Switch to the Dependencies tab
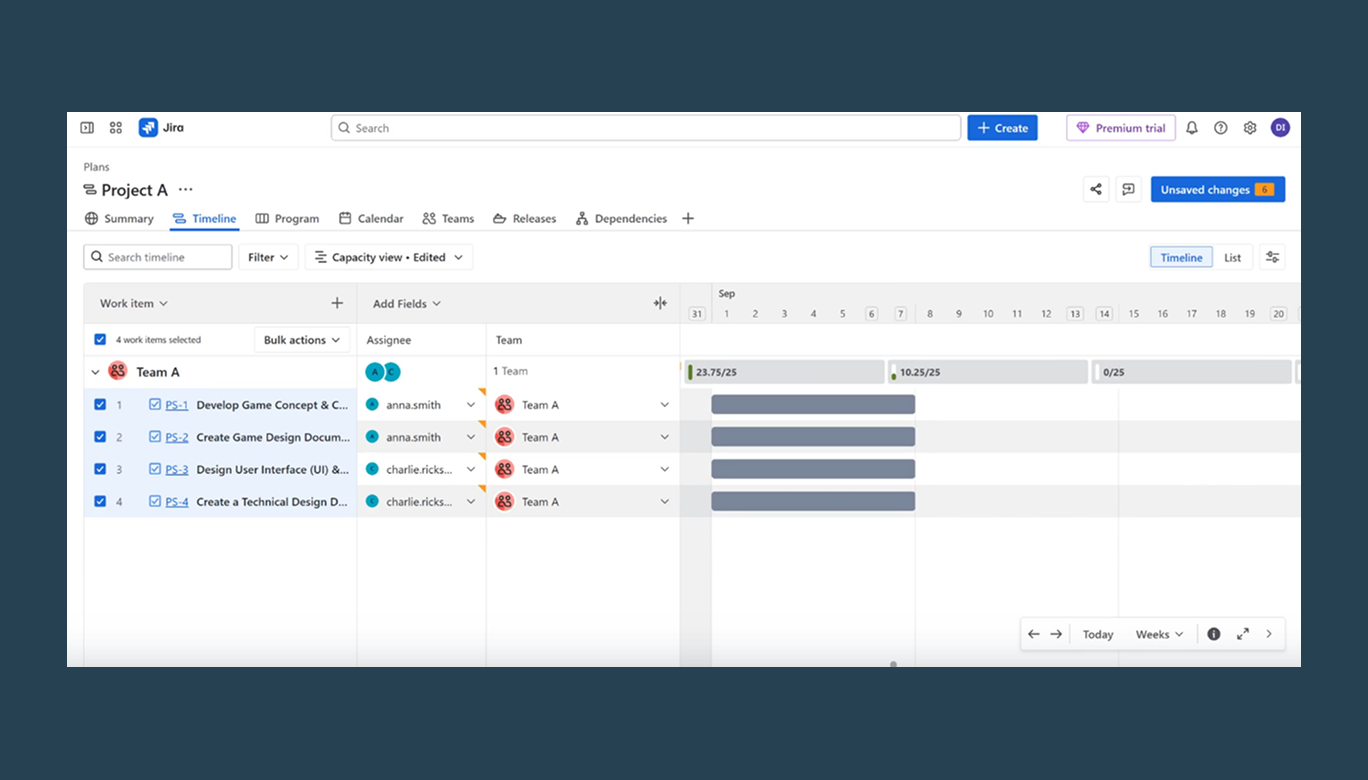 click(621, 218)
